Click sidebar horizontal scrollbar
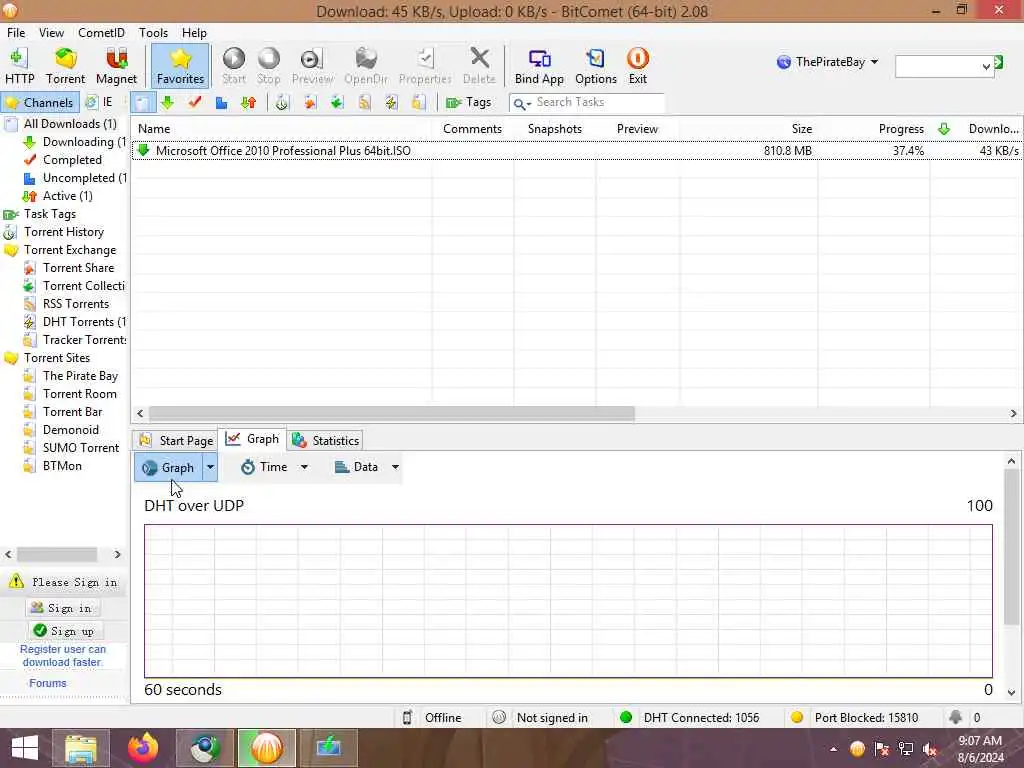 tap(57, 555)
